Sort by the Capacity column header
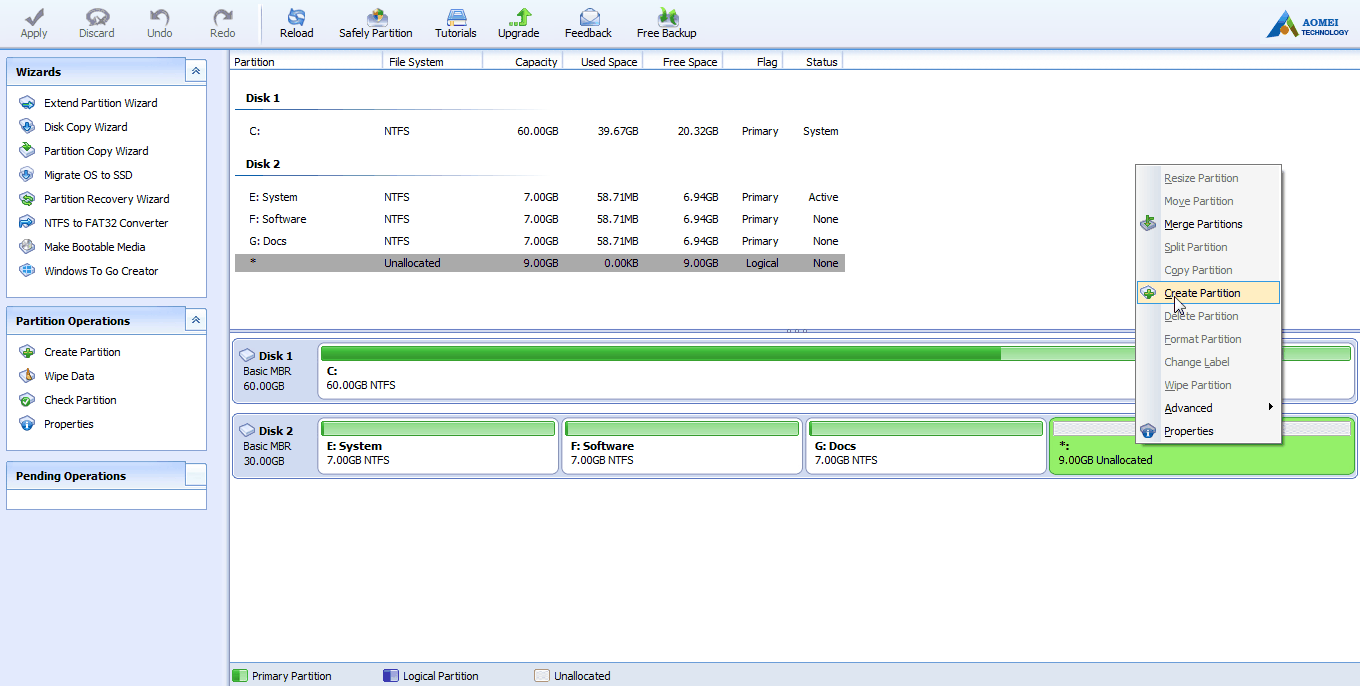The width and height of the screenshot is (1360, 686). (522, 61)
